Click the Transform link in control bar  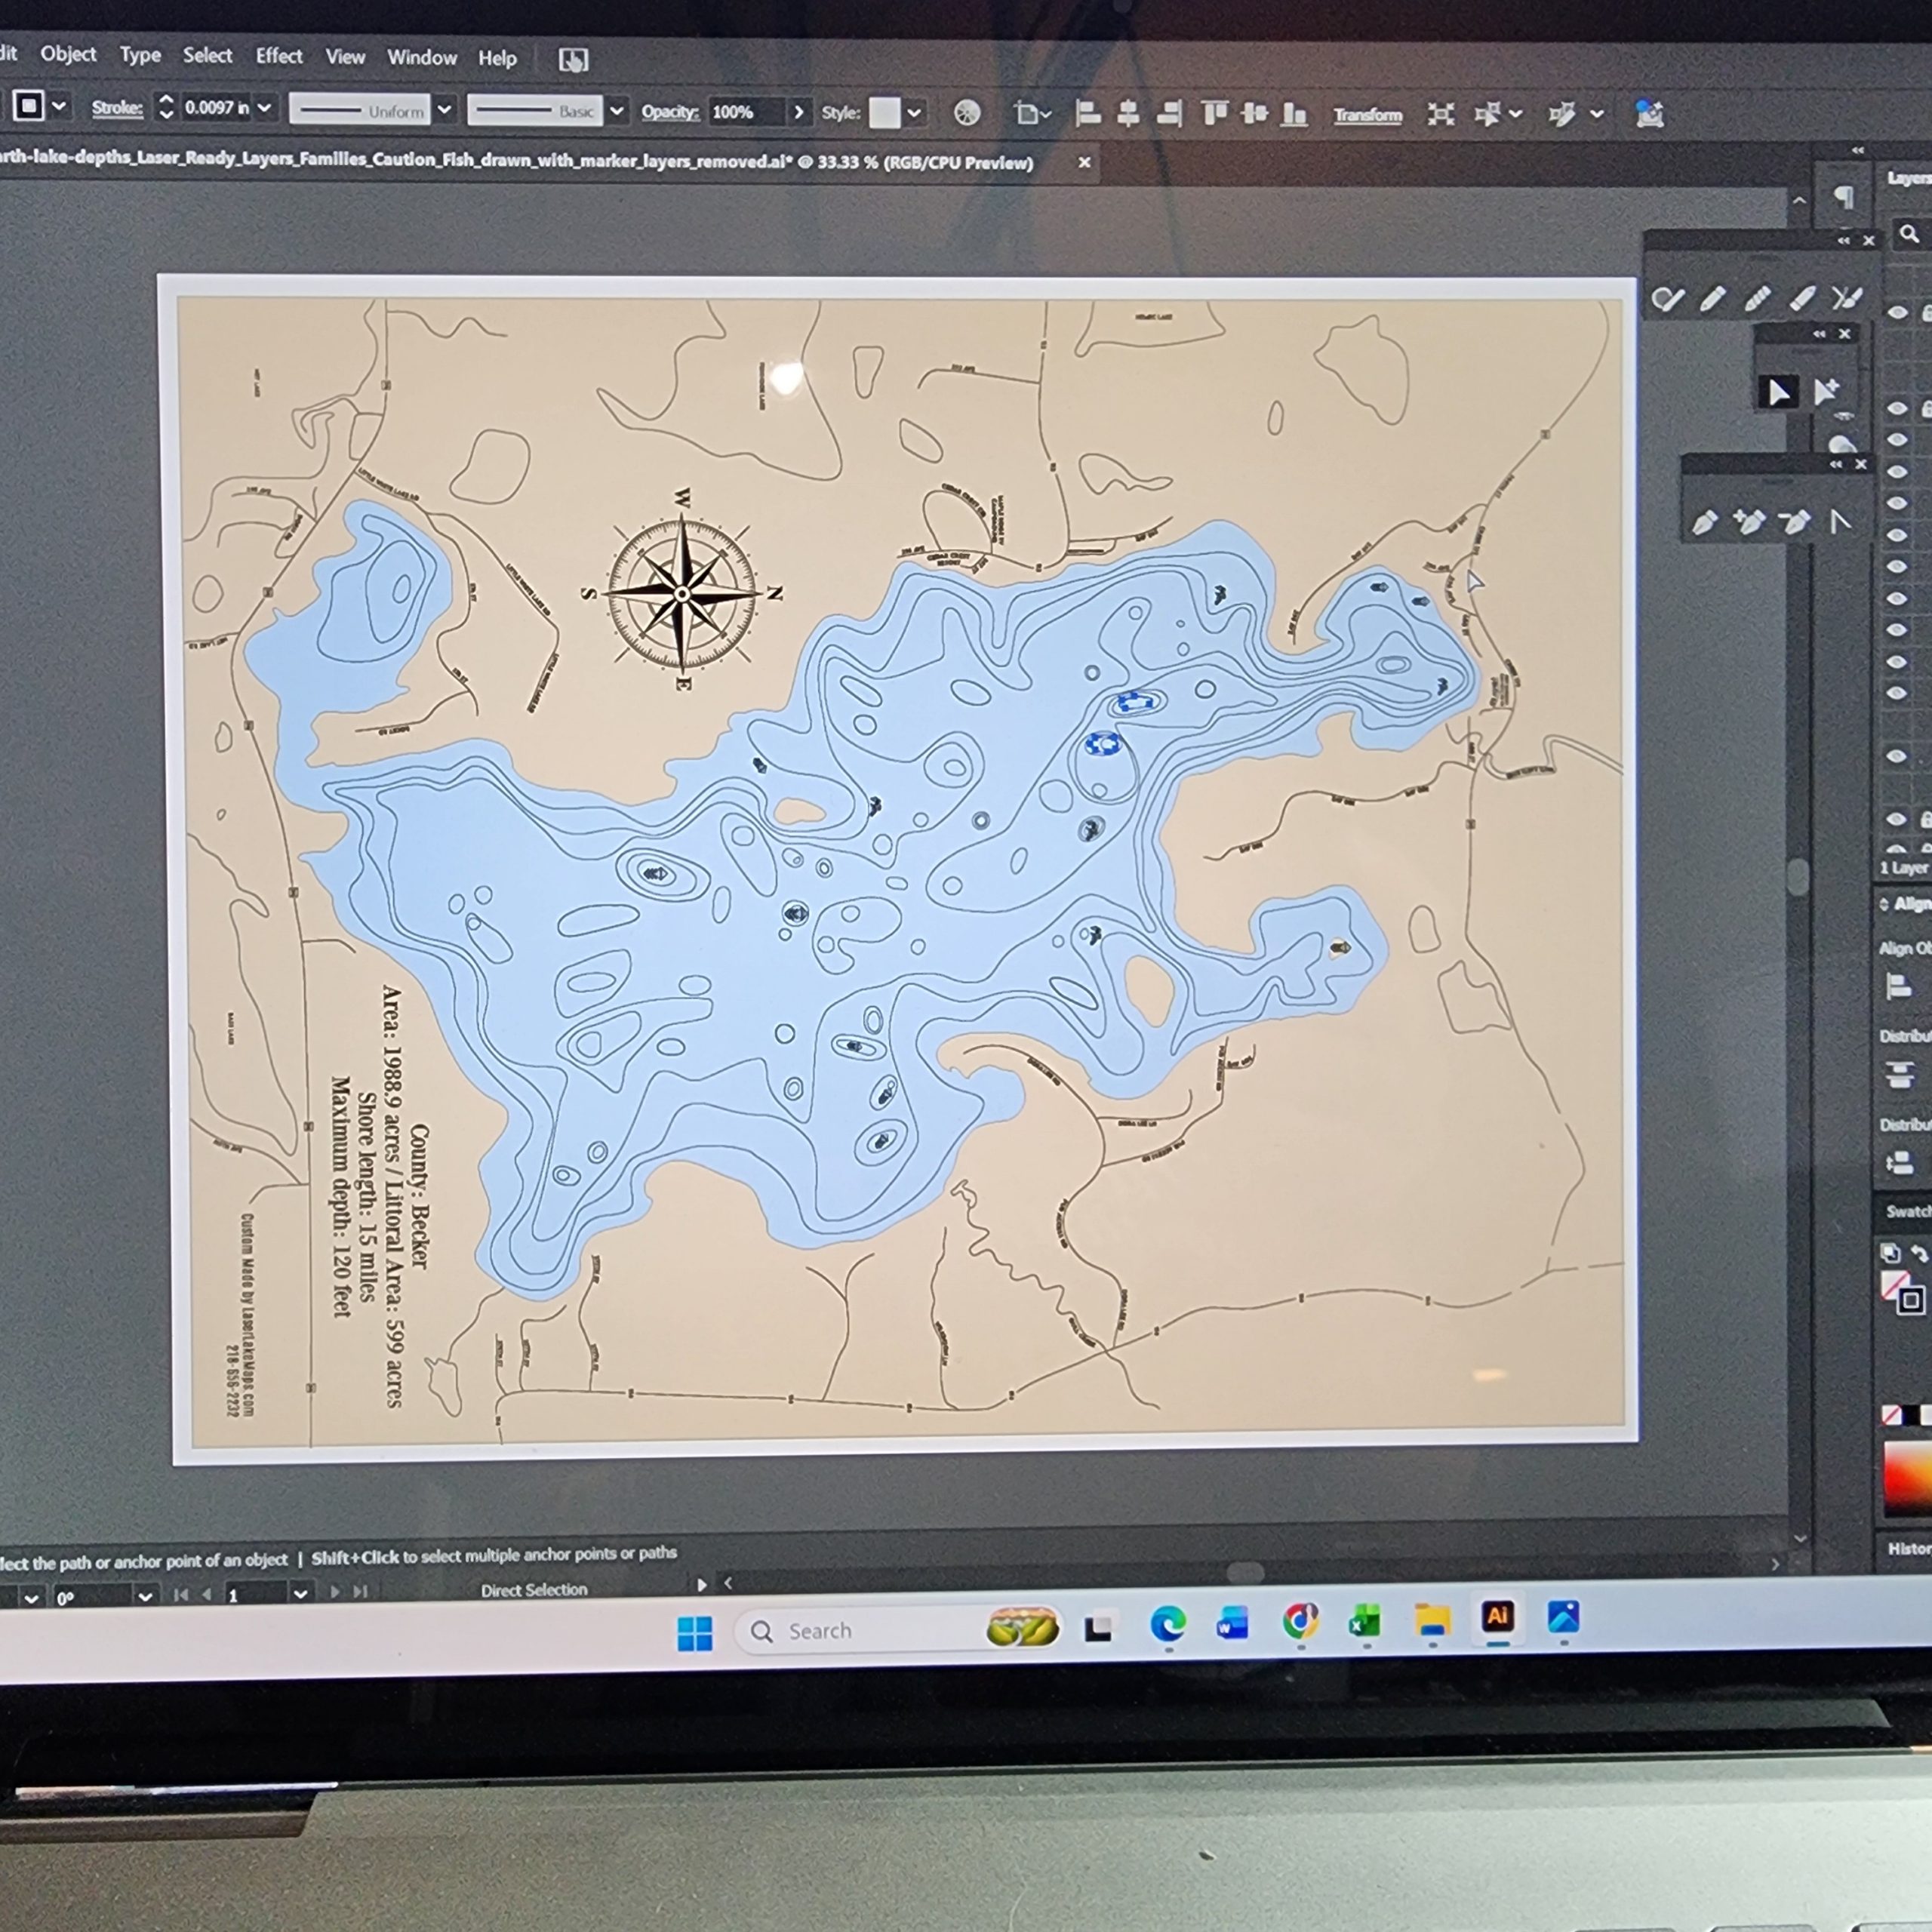pos(1368,115)
